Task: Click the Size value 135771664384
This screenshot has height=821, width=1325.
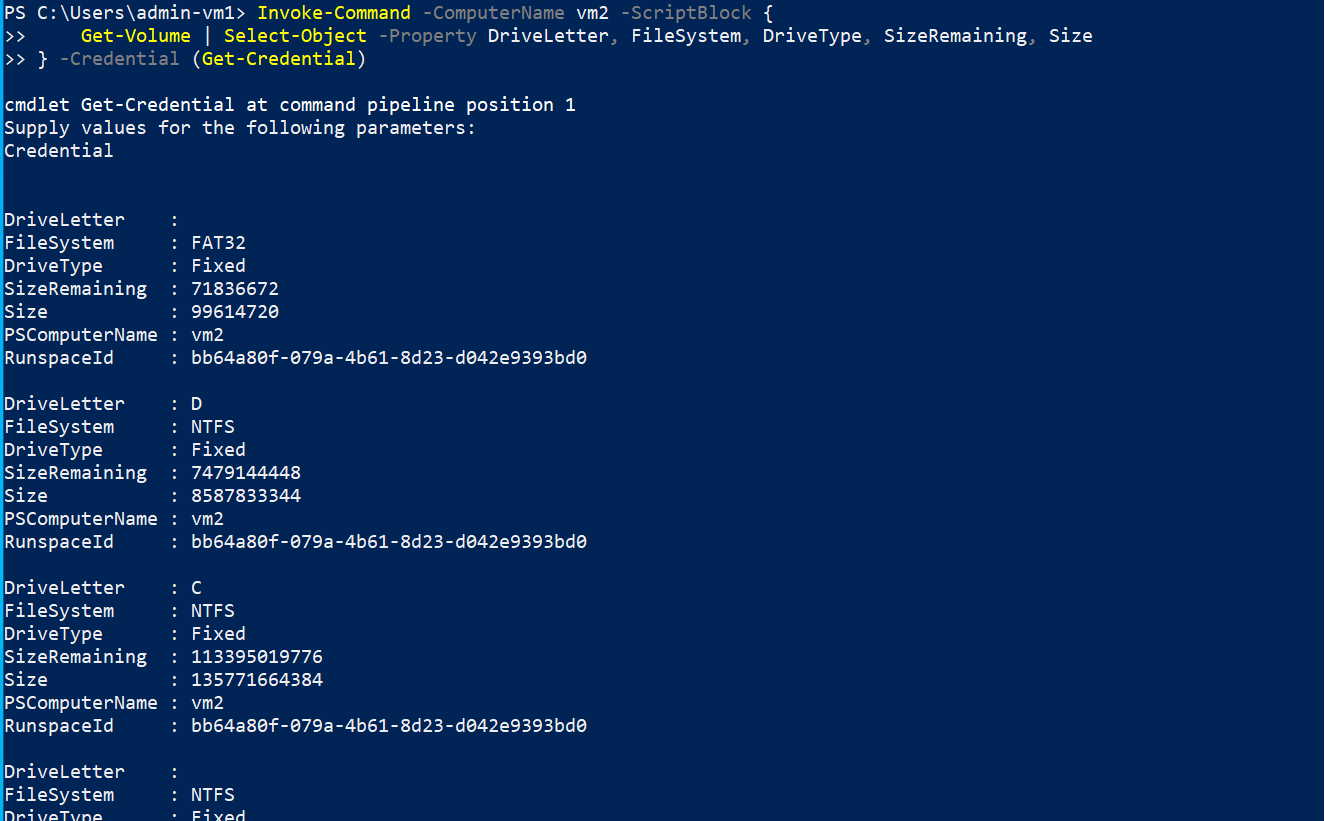Action: [x=257, y=680]
